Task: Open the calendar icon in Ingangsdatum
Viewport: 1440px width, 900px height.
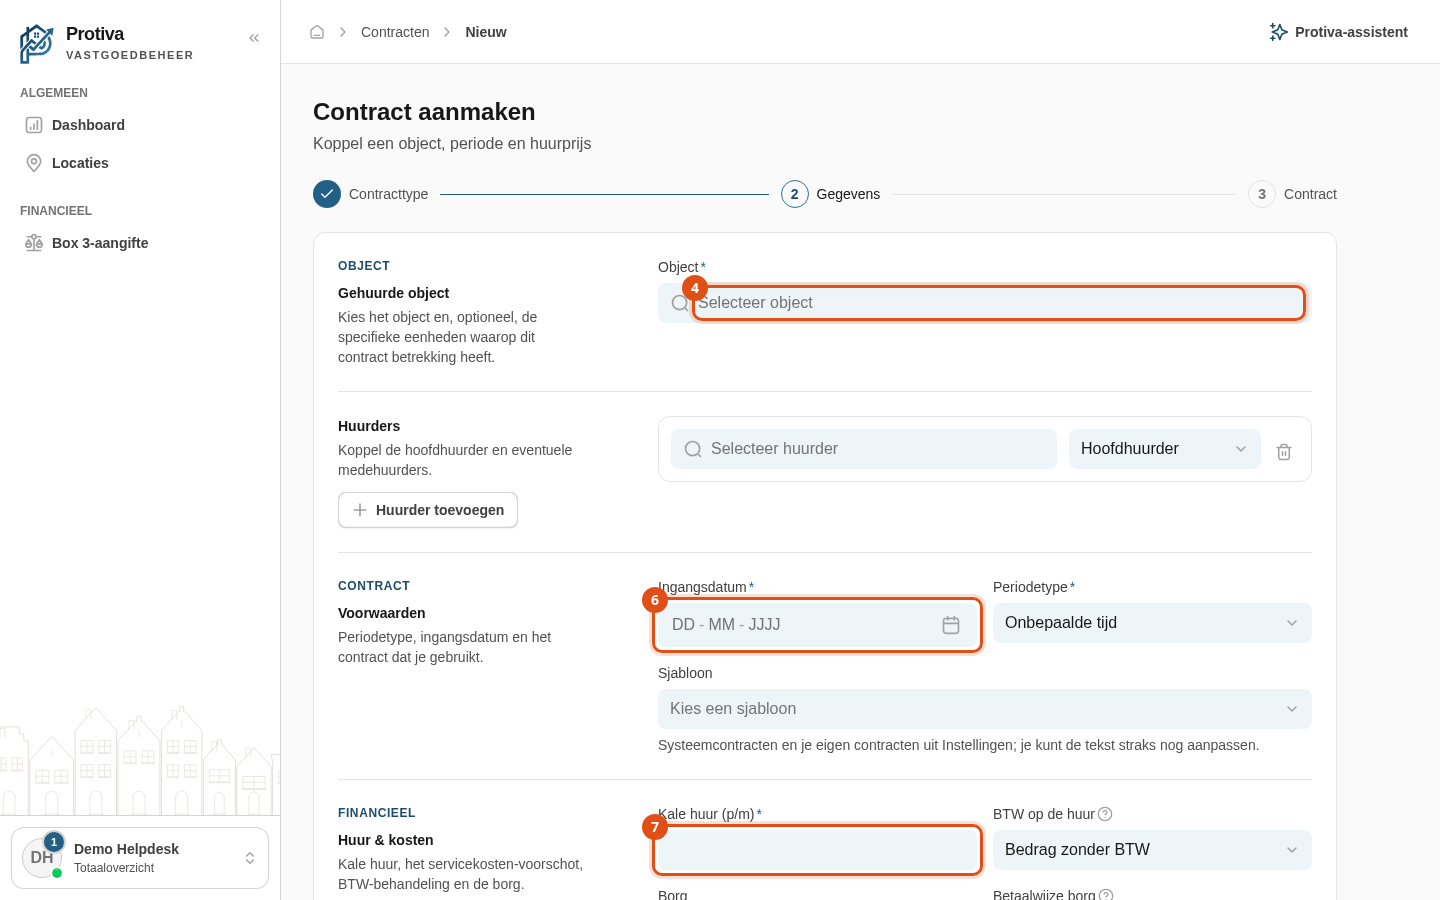Action: [x=951, y=625]
